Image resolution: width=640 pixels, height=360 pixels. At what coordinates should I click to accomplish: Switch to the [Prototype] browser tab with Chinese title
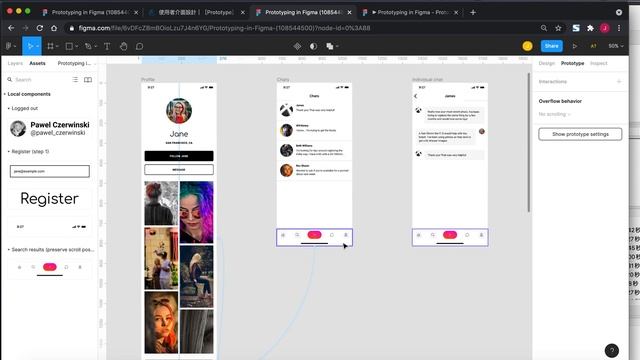click(196, 13)
